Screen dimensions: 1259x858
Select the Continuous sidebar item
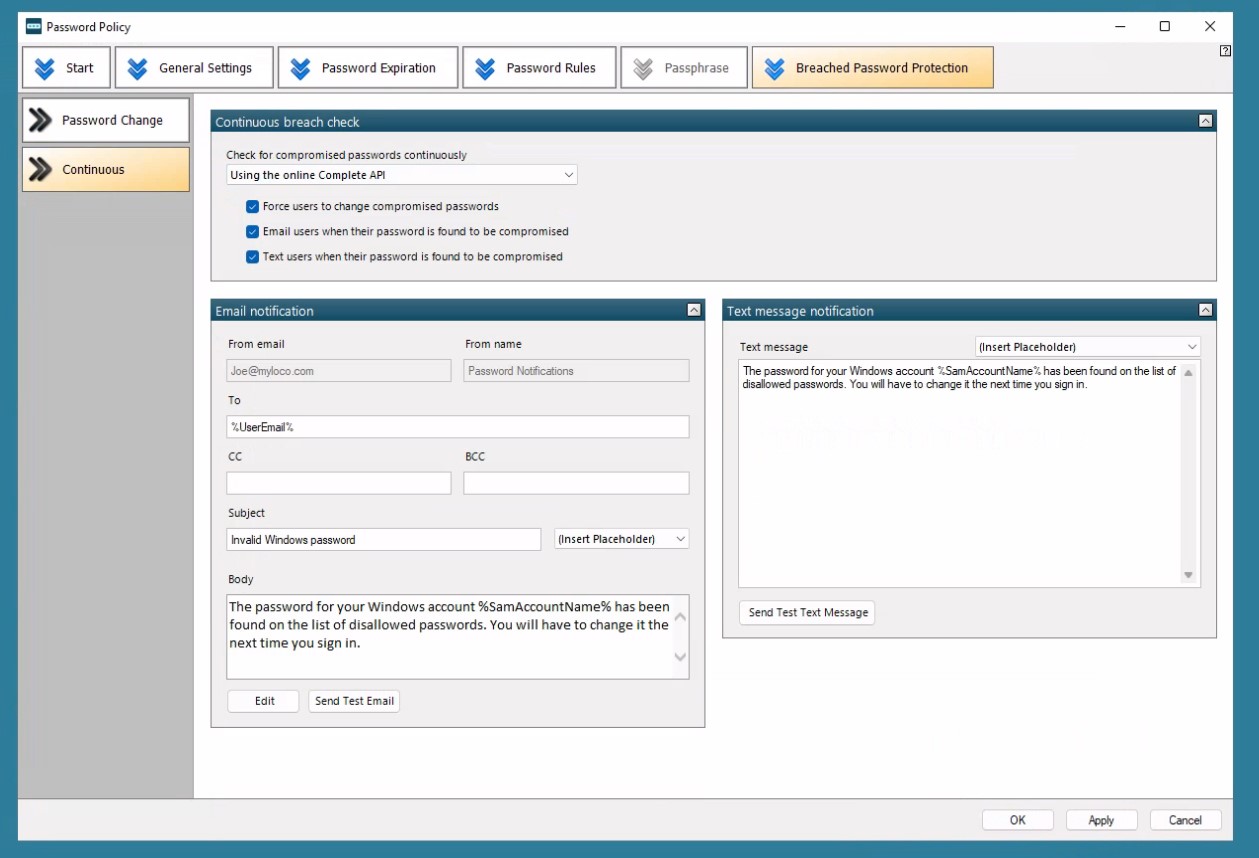pyautogui.click(x=106, y=169)
